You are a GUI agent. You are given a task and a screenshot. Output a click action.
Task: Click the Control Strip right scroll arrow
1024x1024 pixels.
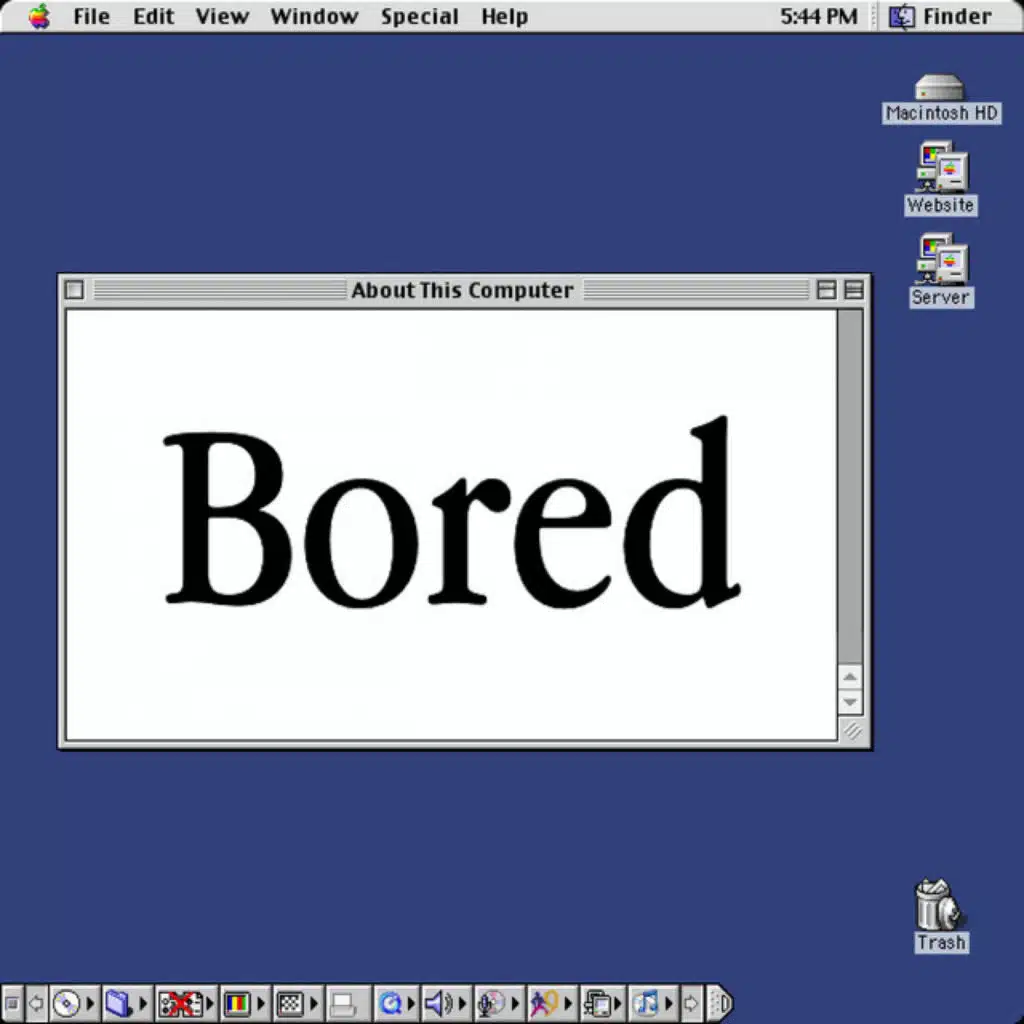coord(691,1003)
